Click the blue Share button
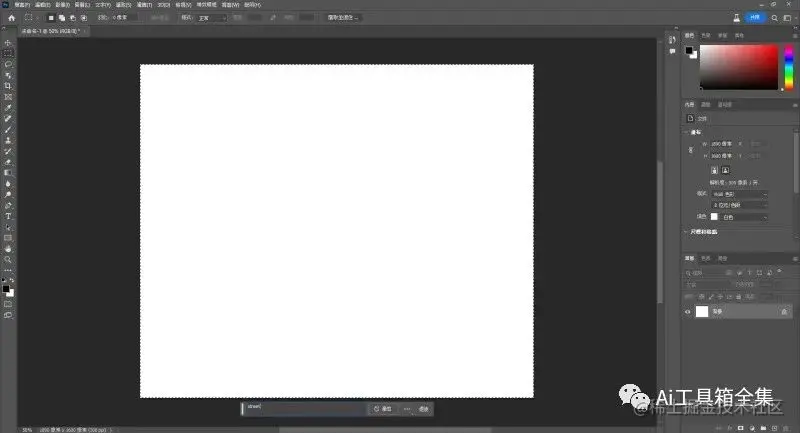 [755, 18]
